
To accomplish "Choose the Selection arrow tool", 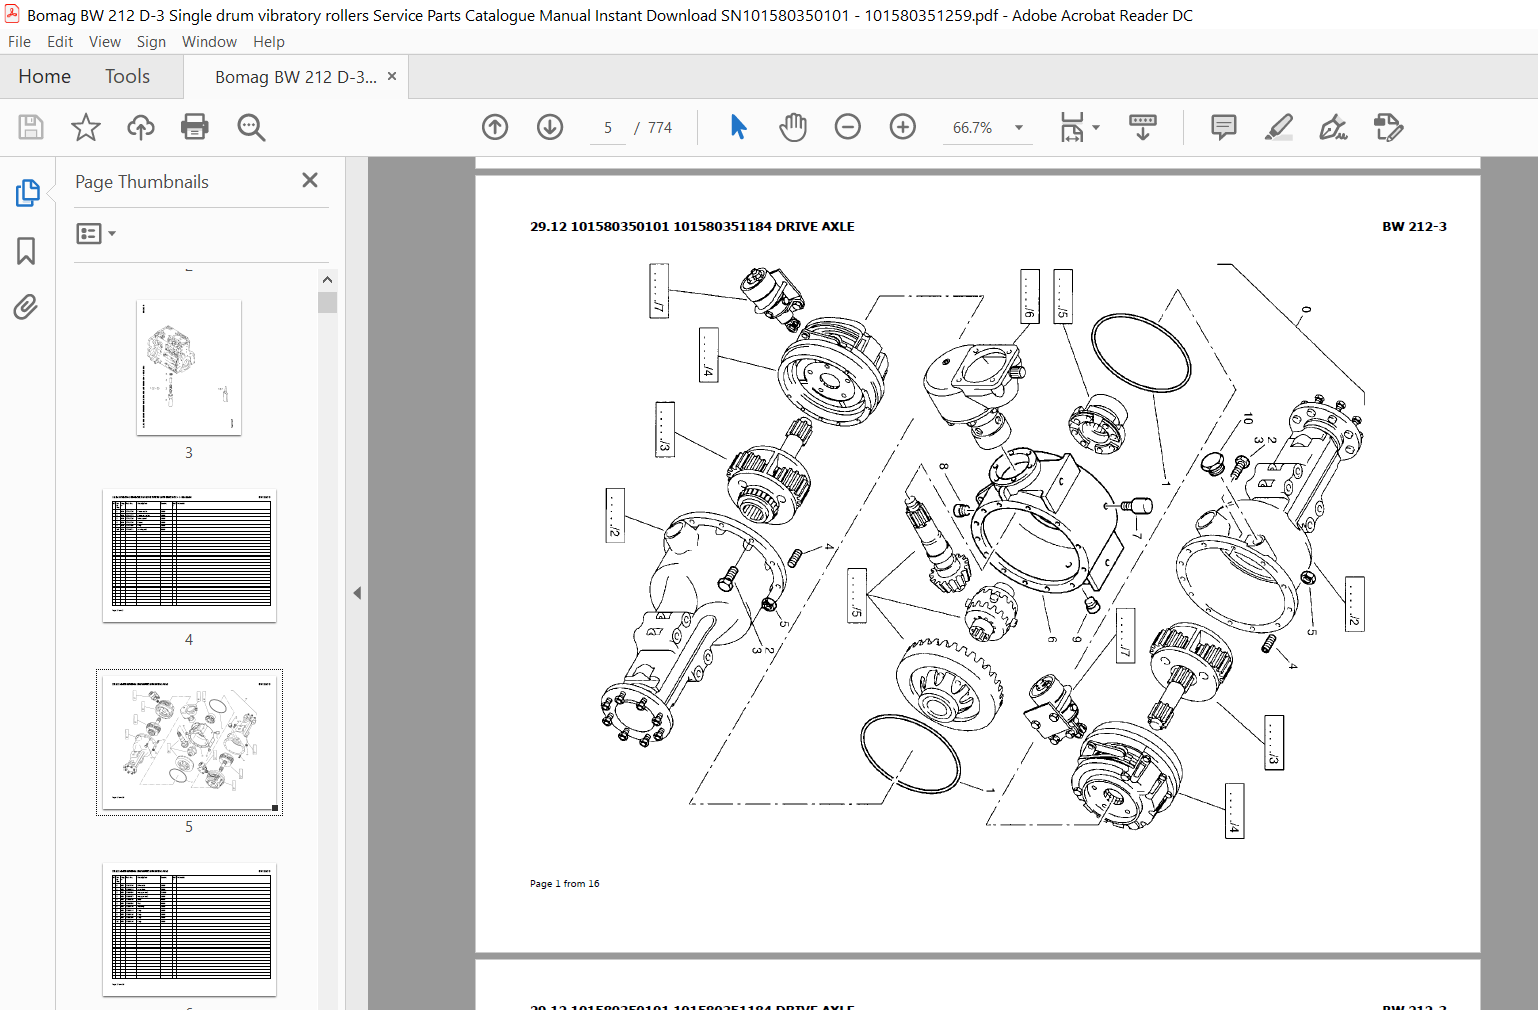I will (738, 127).
